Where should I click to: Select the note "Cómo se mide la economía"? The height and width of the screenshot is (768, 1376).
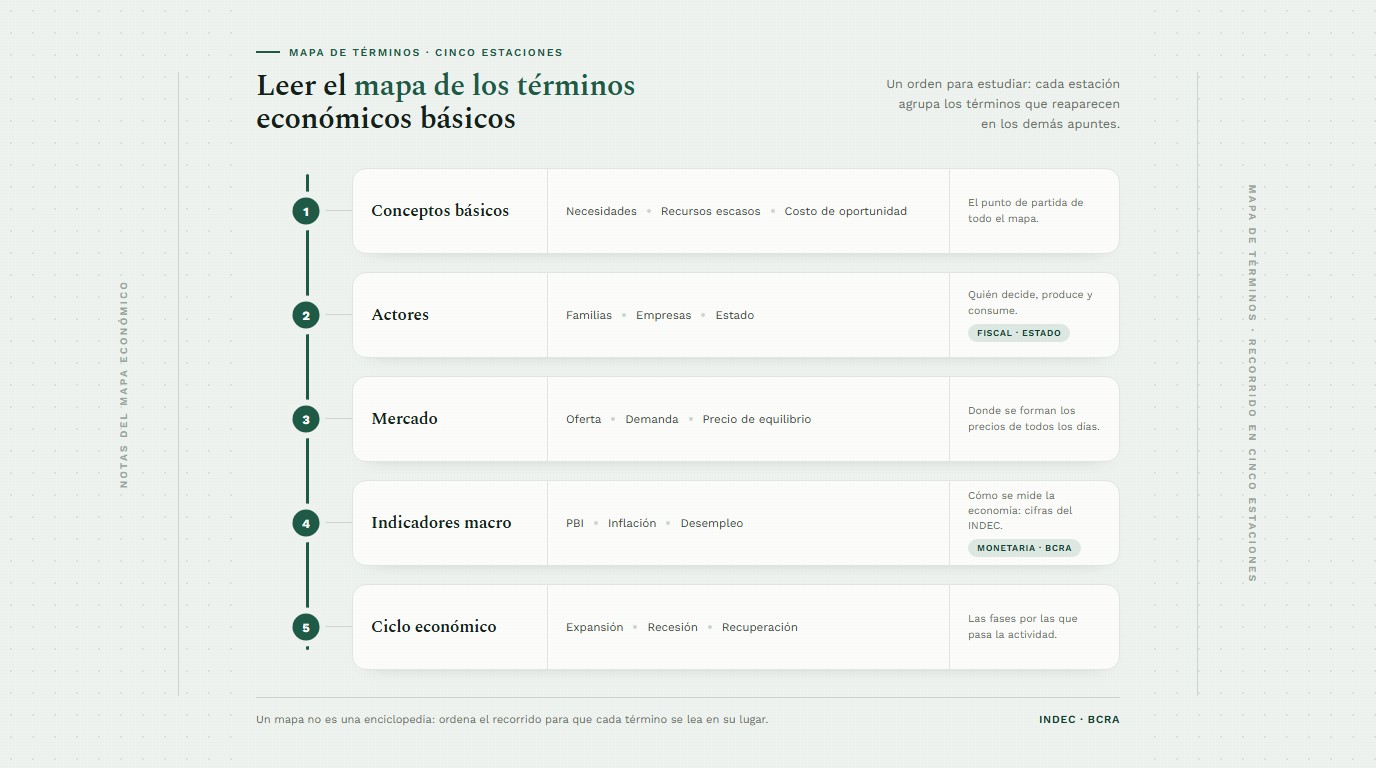[1020, 510]
